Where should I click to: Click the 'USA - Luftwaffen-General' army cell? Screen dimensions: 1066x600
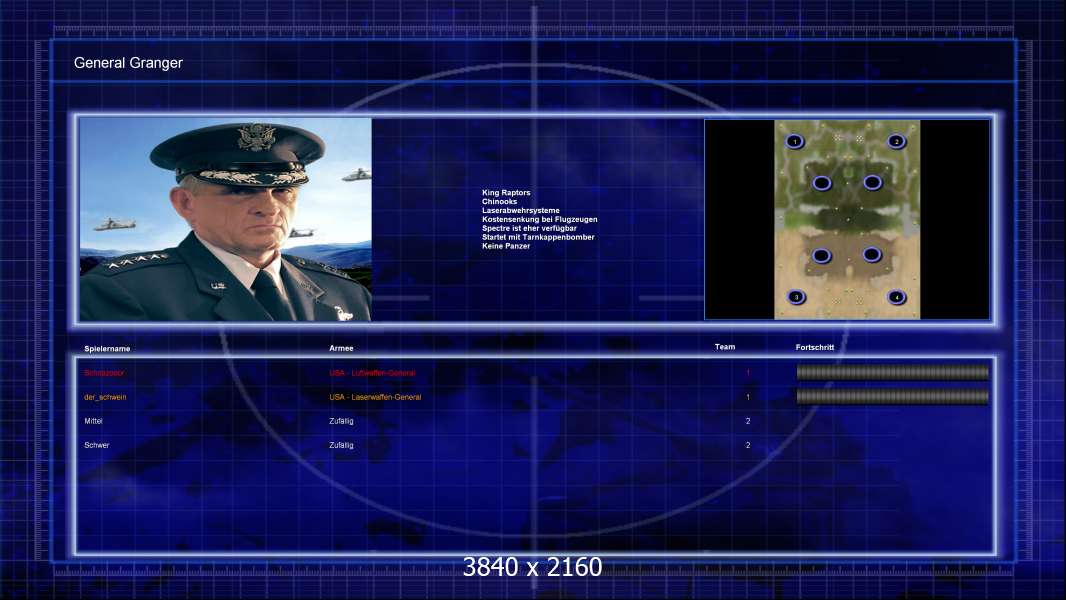(372, 373)
